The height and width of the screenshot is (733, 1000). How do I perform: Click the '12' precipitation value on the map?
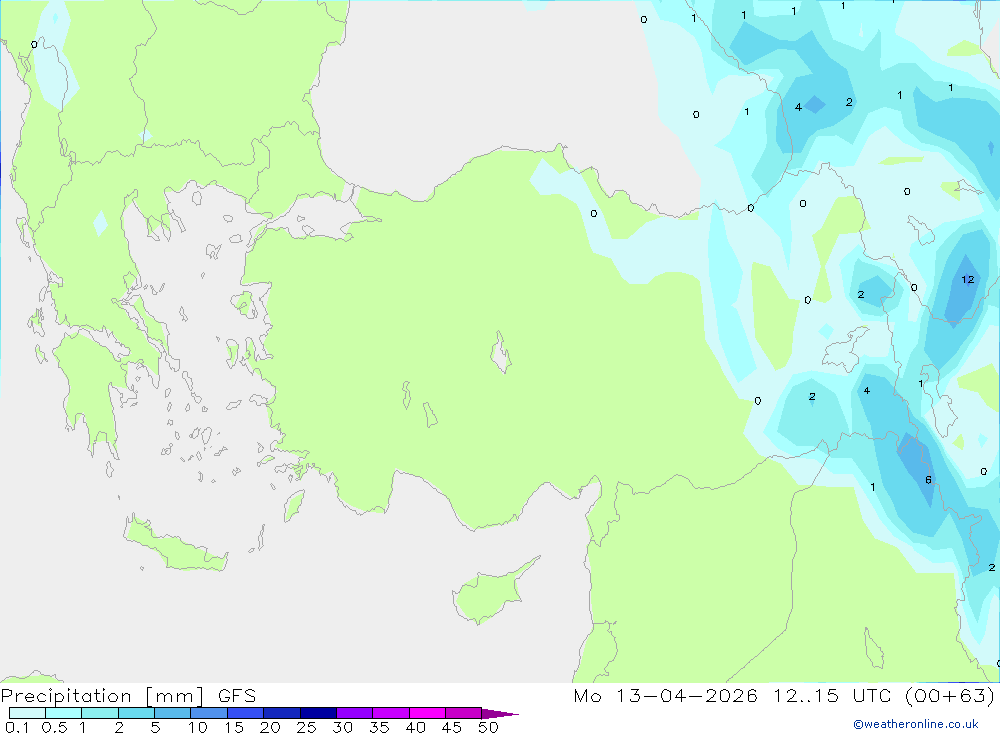[x=967, y=279]
